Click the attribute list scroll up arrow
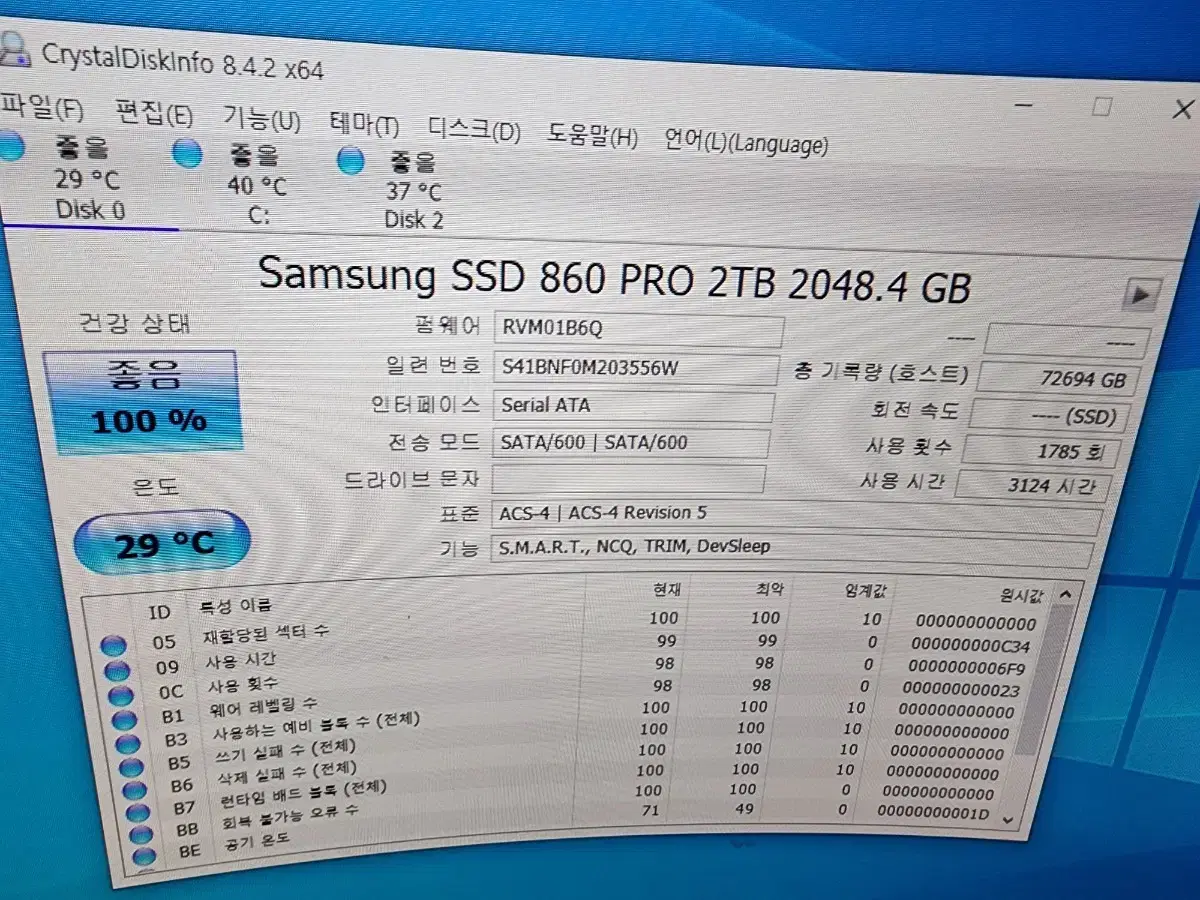The height and width of the screenshot is (900, 1200). pos(1066,596)
